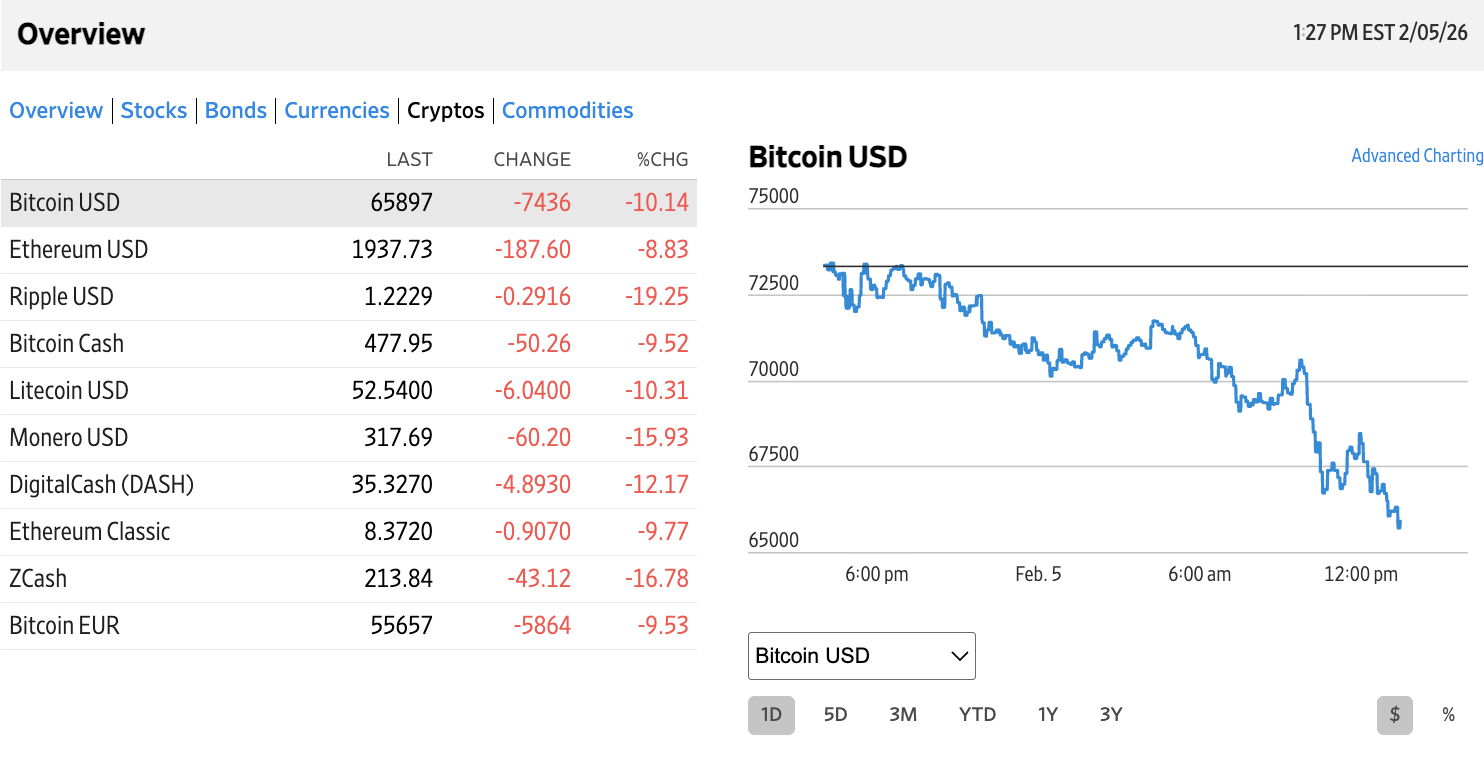
Task: Select the 1Y chart range
Action: 1047,715
